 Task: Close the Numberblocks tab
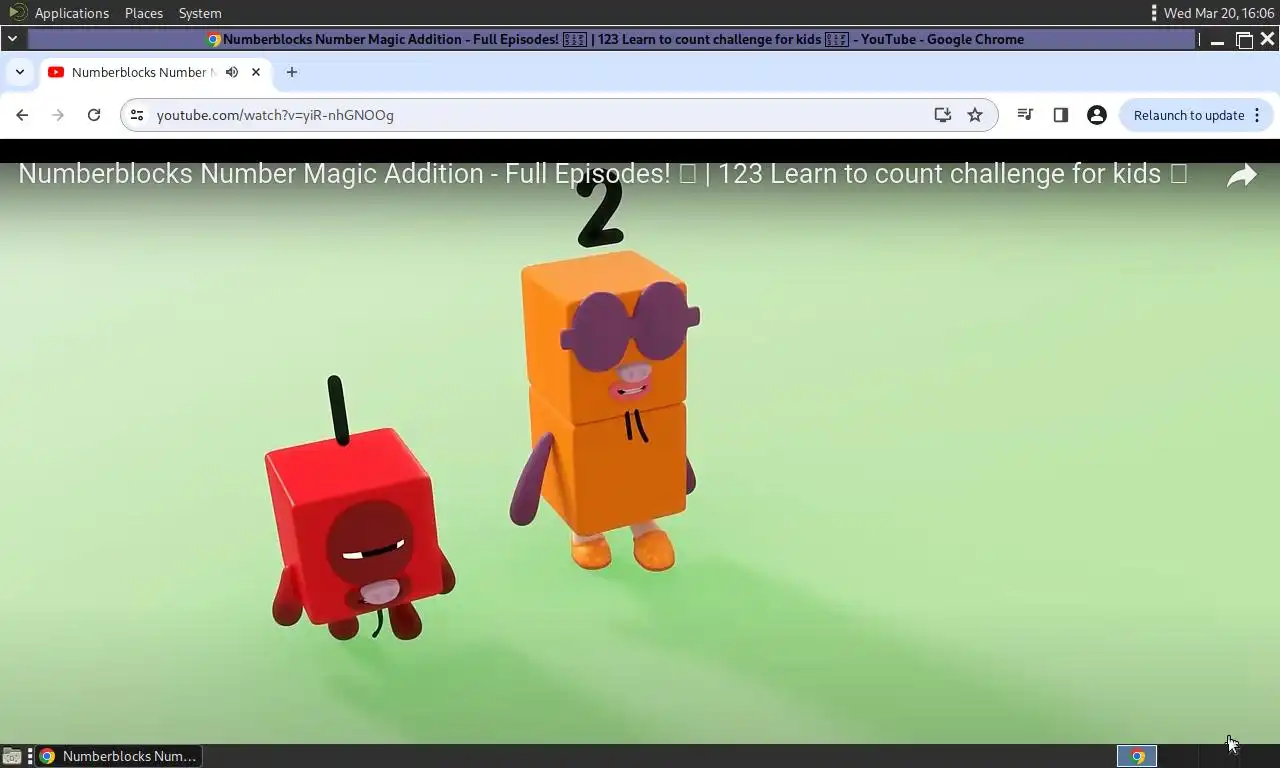tap(256, 72)
